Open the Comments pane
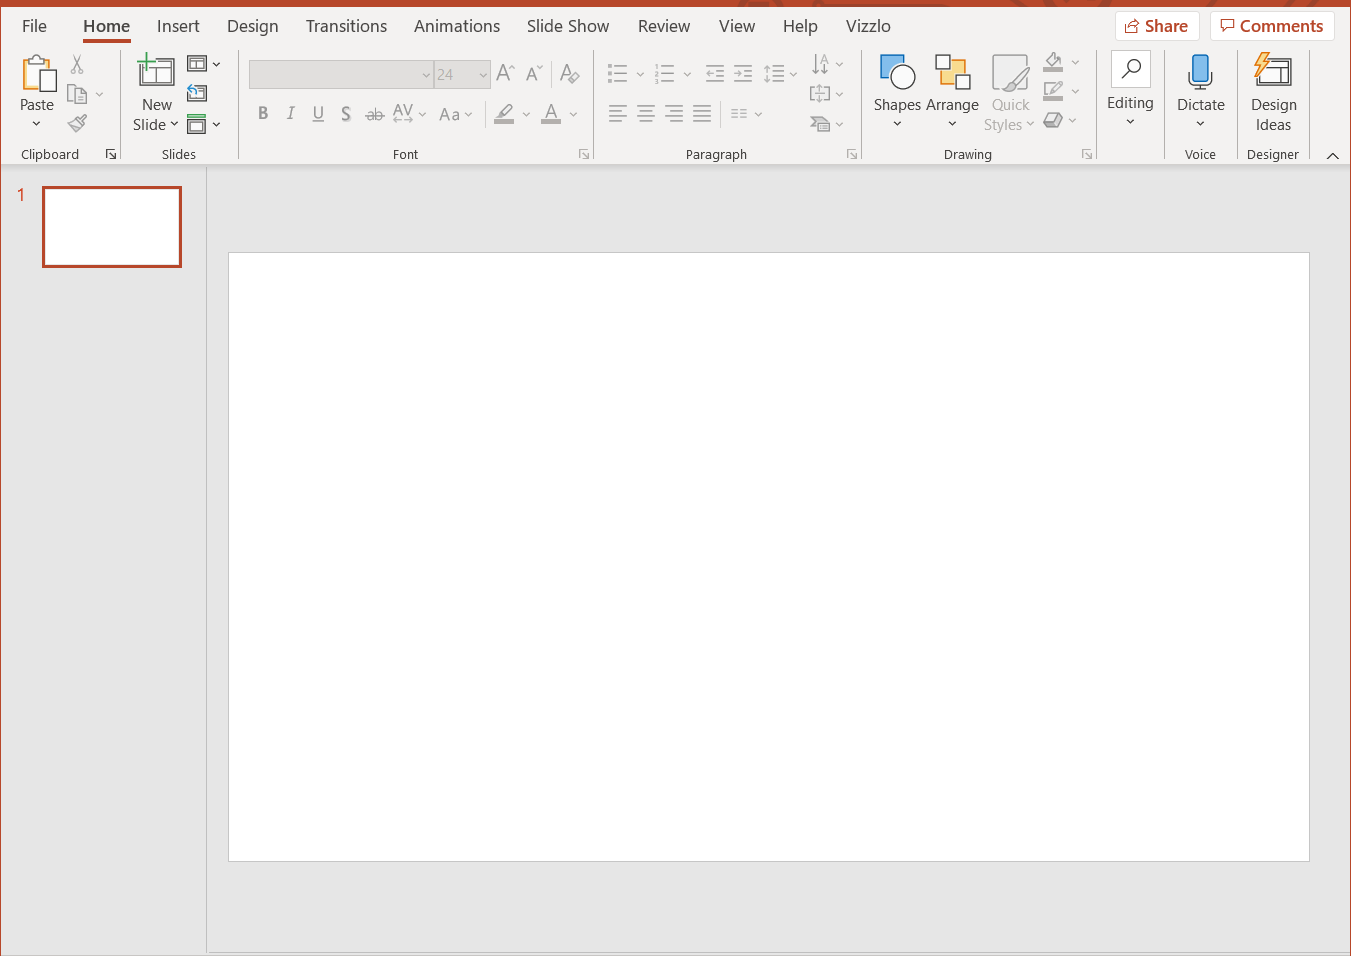The image size is (1351, 956). tap(1271, 25)
